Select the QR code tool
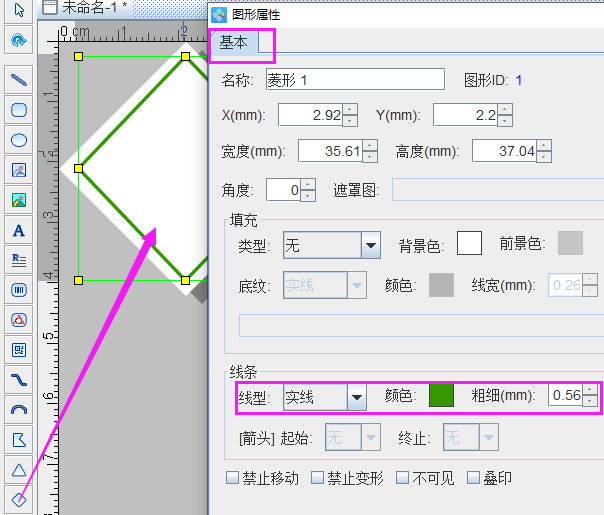 (18, 350)
